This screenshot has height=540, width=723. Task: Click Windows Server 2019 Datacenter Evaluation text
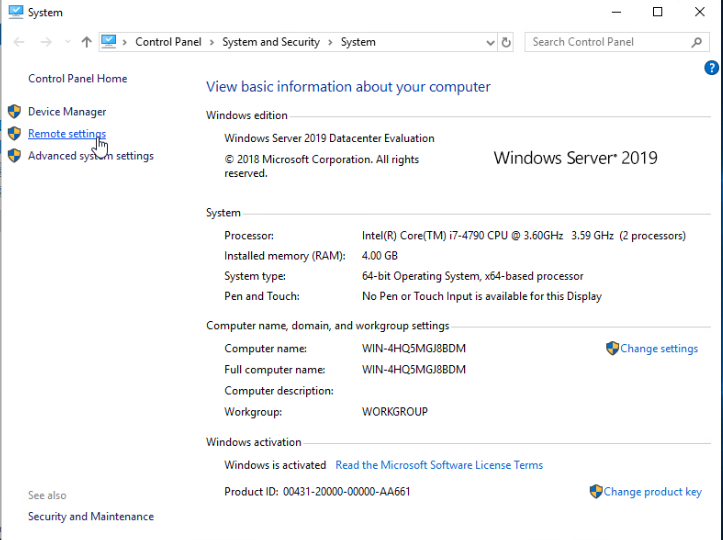pyautogui.click(x=329, y=138)
